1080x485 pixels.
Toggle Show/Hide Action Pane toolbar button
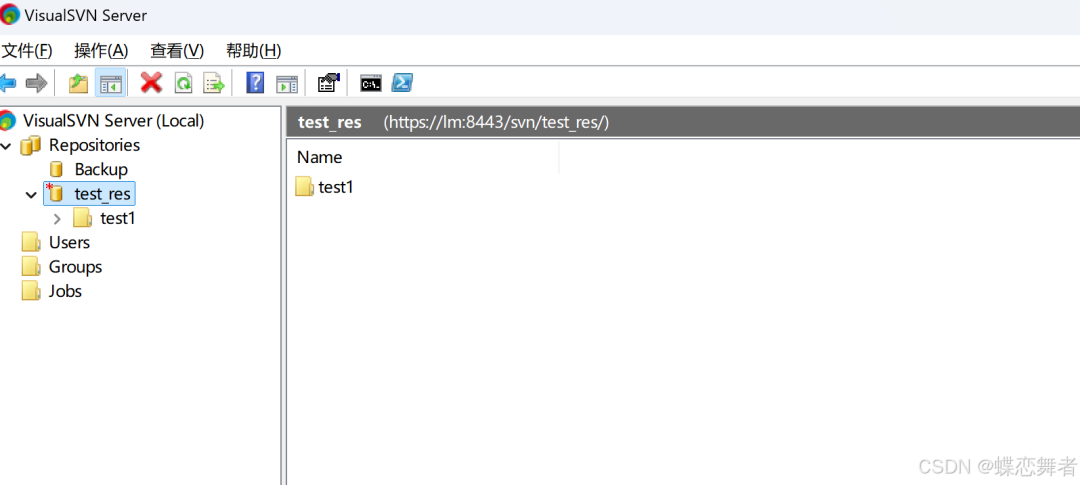(287, 84)
